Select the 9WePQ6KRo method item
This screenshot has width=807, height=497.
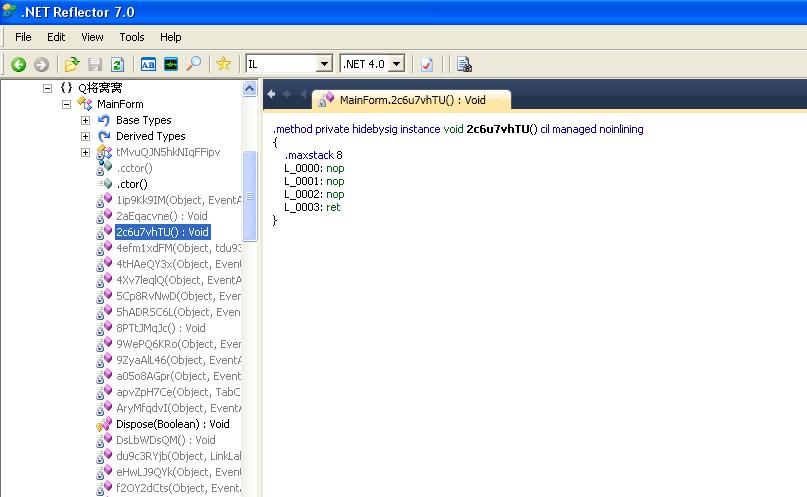click(x=178, y=344)
